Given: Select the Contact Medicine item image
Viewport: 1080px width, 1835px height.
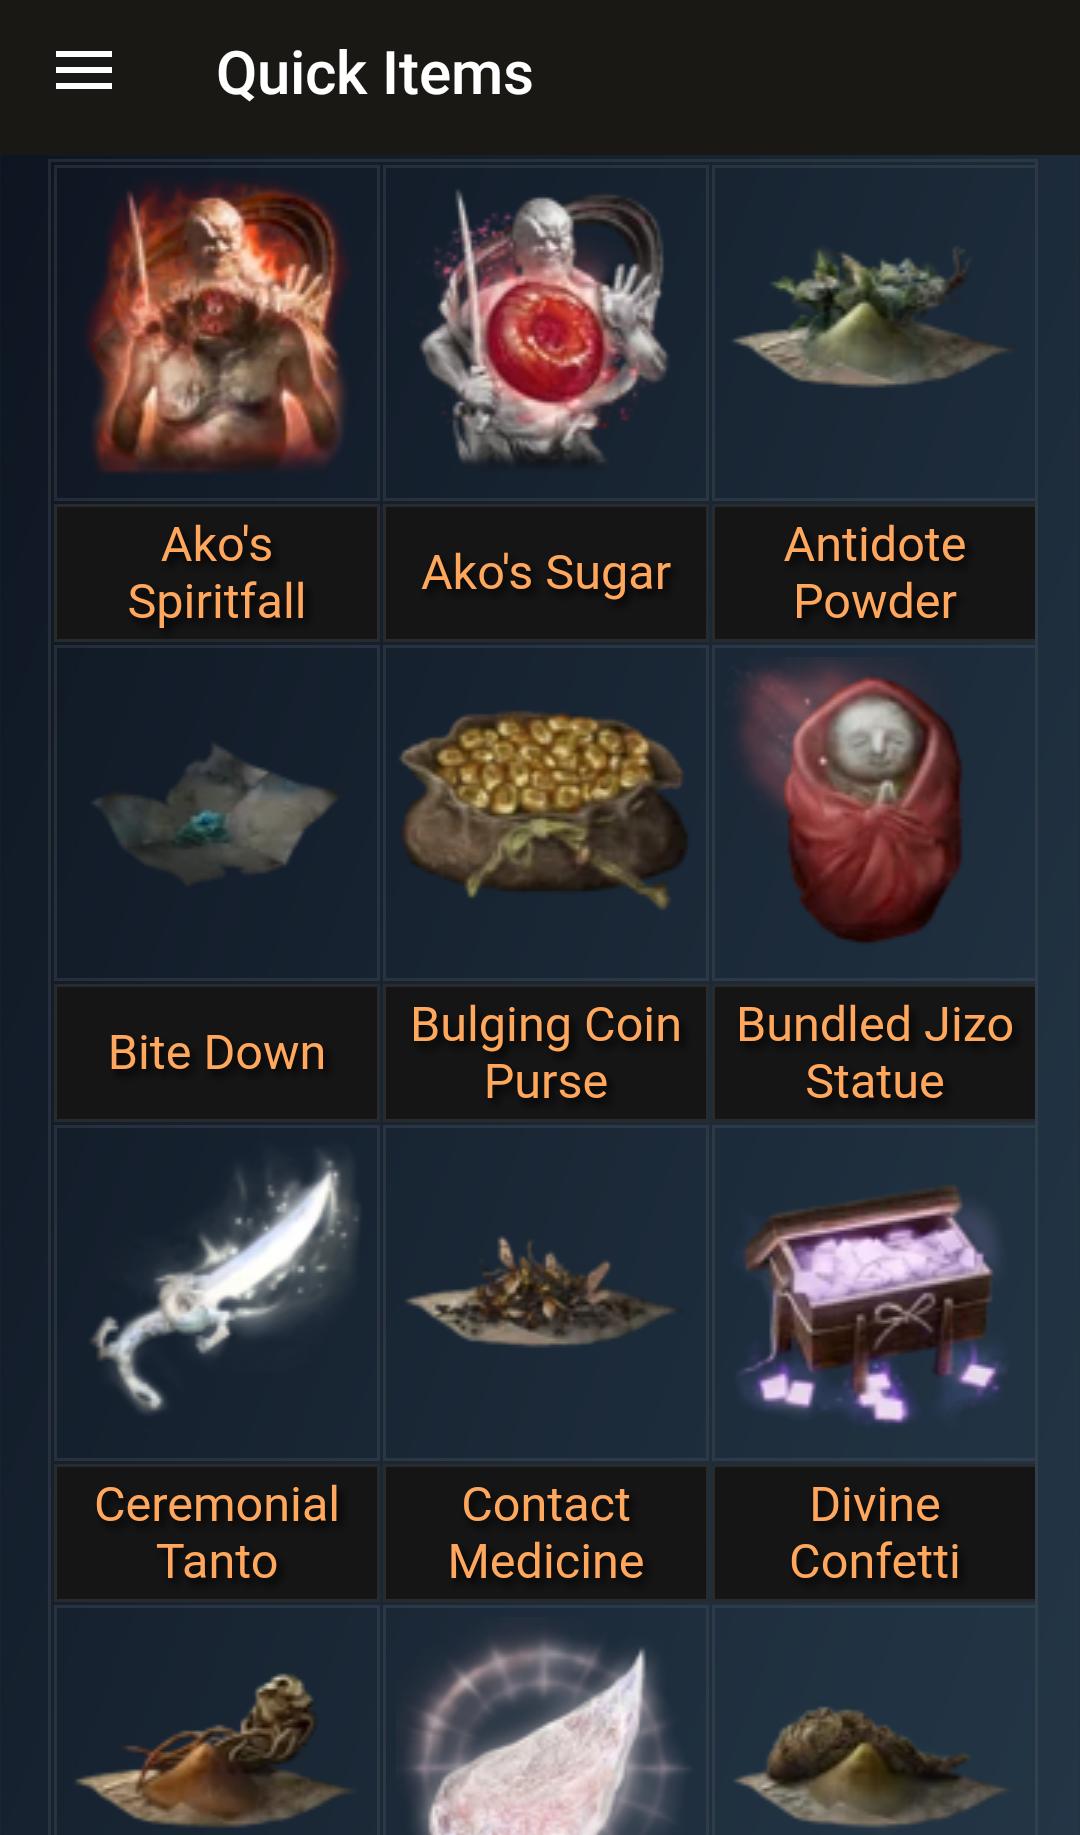Looking at the screenshot, I should 546,1292.
